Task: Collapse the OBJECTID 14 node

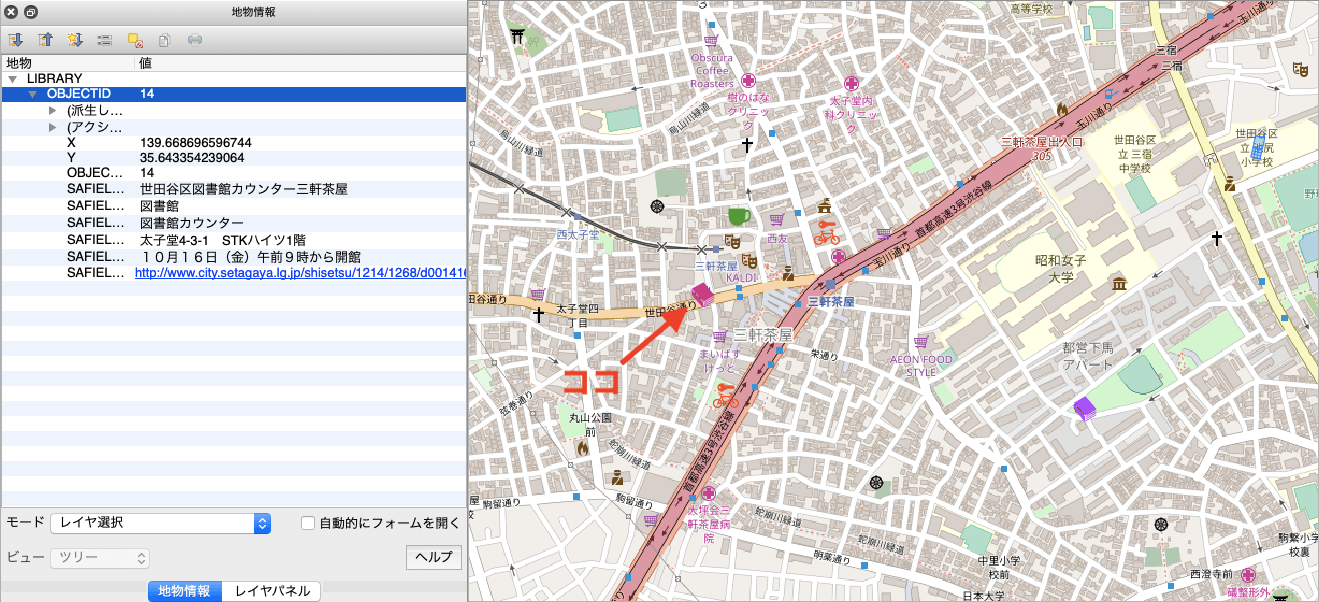Action: [33, 94]
